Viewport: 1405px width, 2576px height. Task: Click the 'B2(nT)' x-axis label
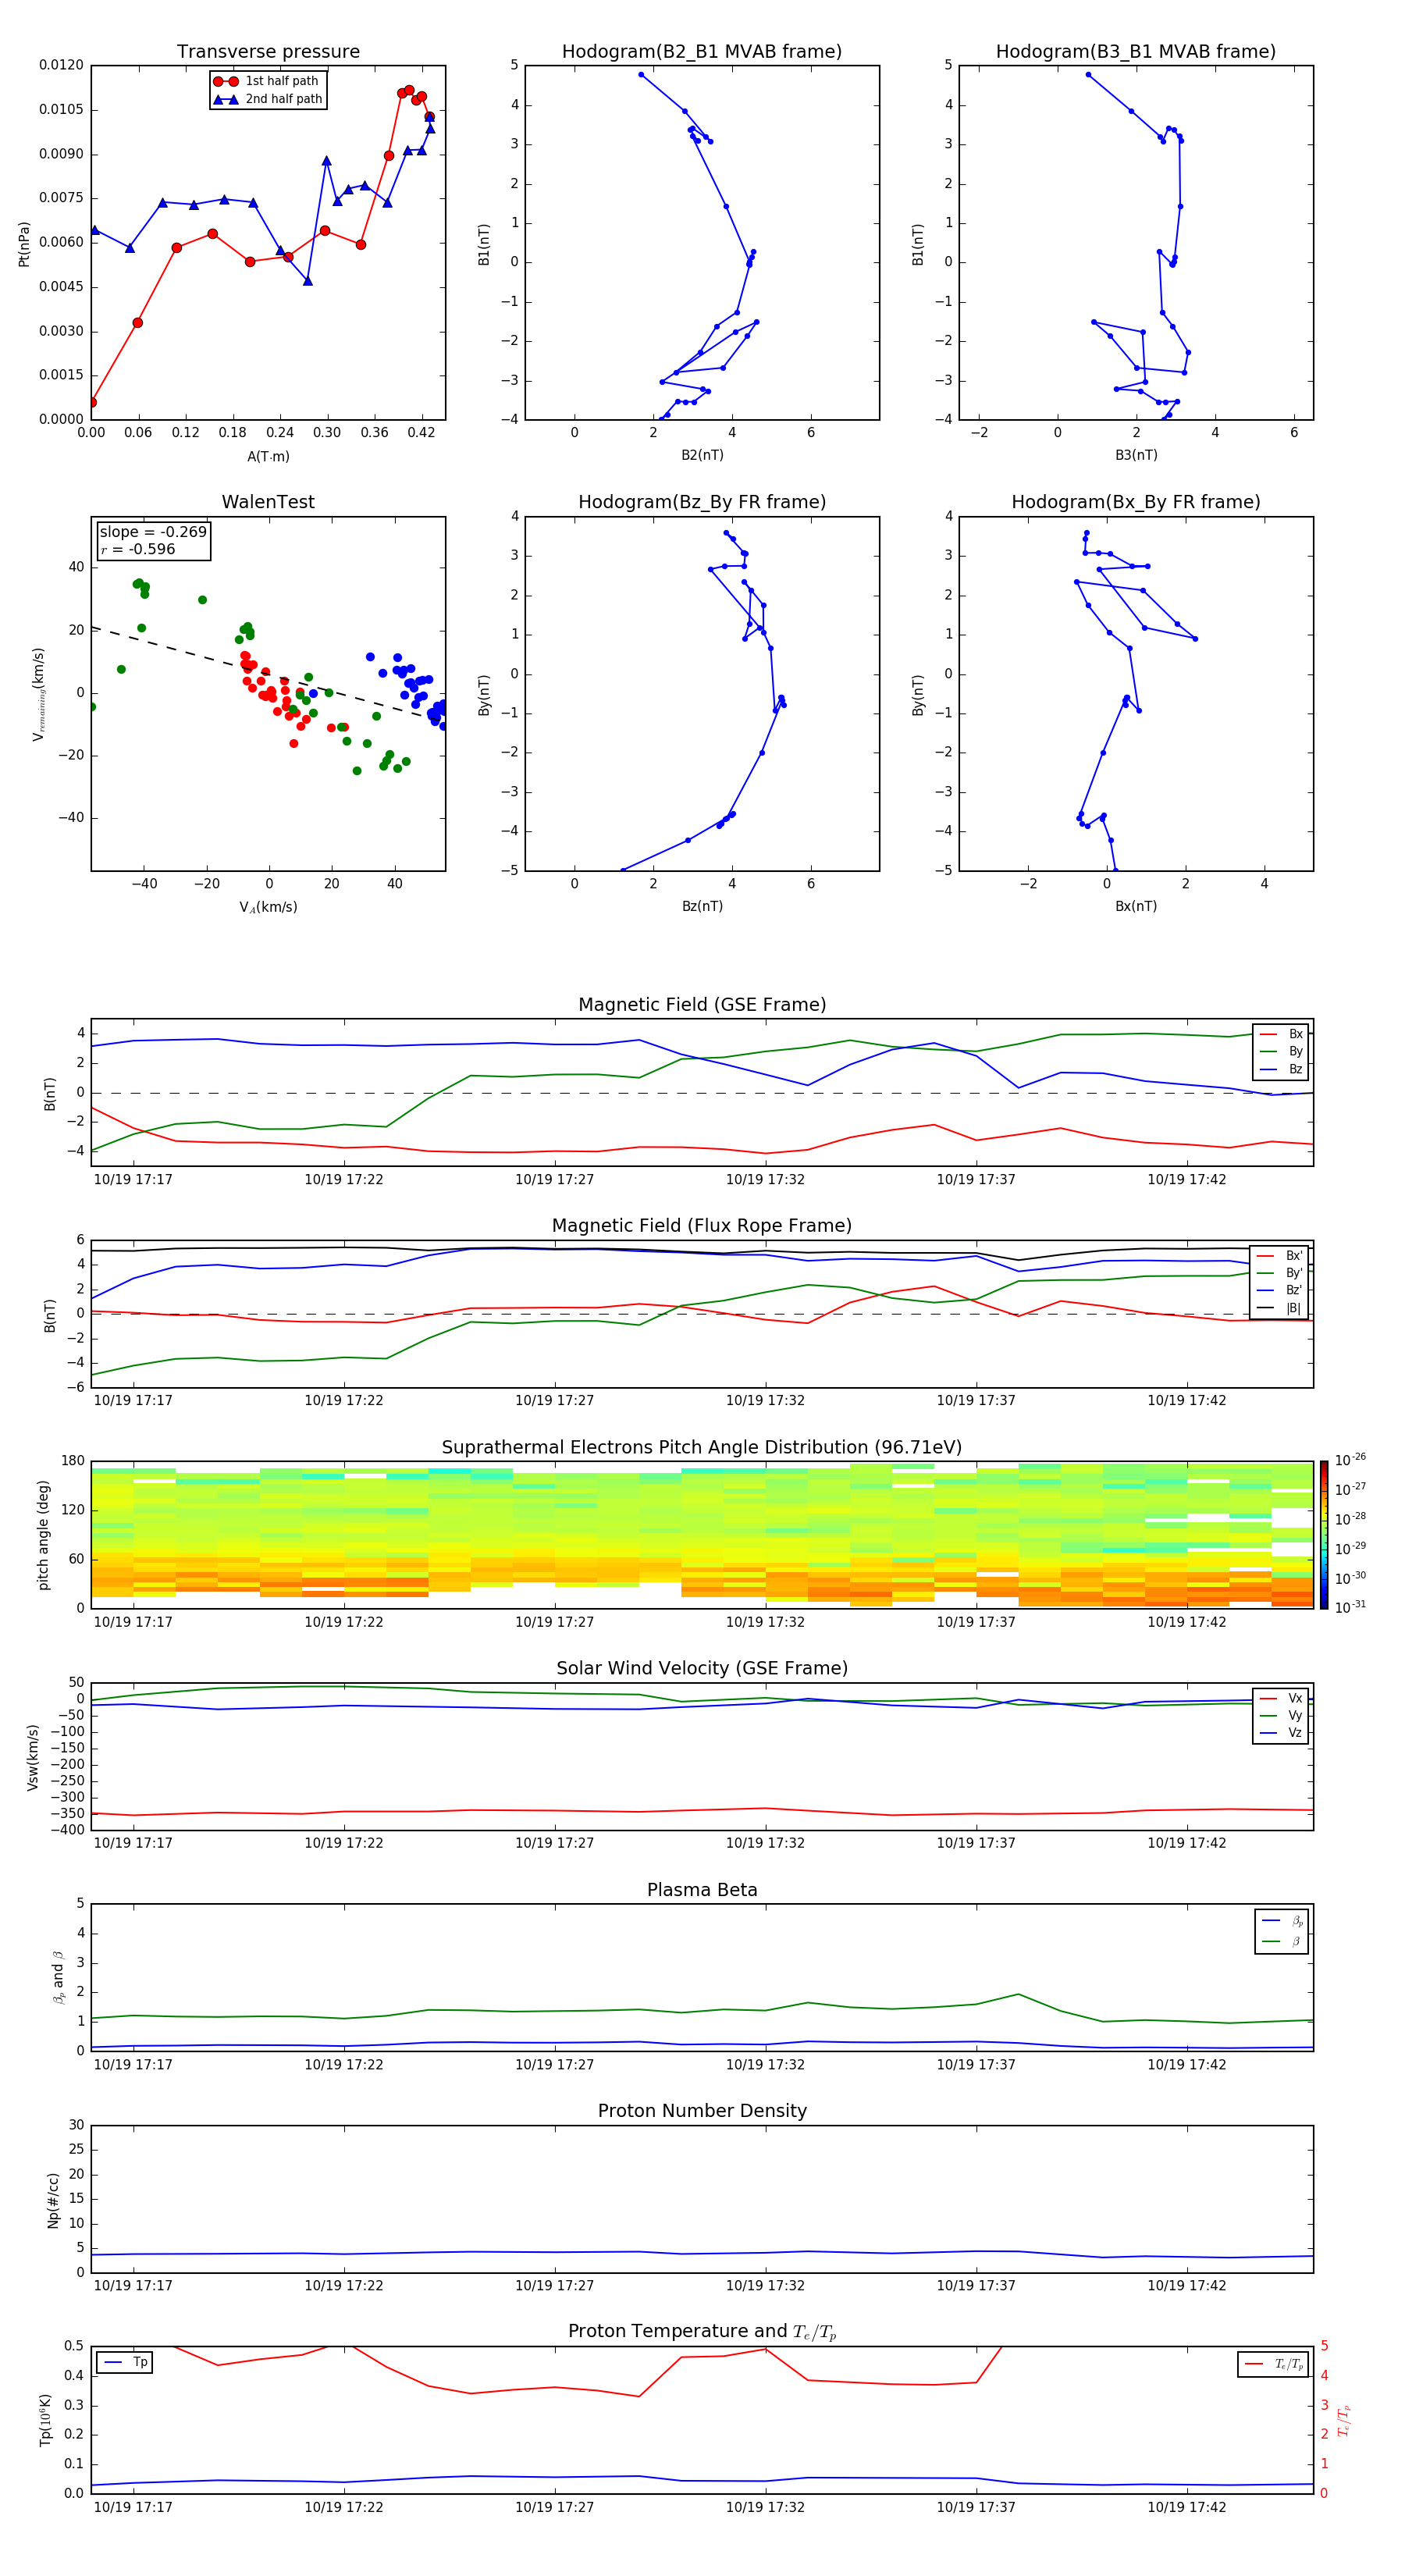pos(702,455)
